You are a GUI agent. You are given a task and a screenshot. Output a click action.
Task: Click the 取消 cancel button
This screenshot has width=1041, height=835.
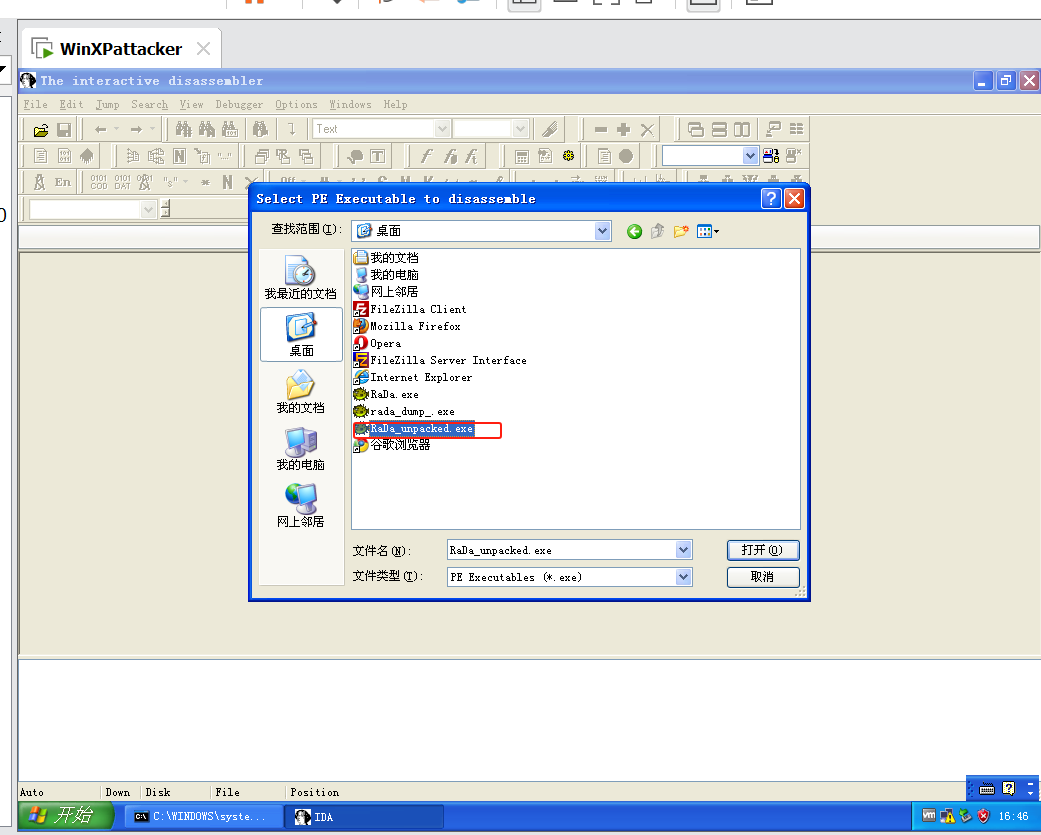pyautogui.click(x=763, y=577)
